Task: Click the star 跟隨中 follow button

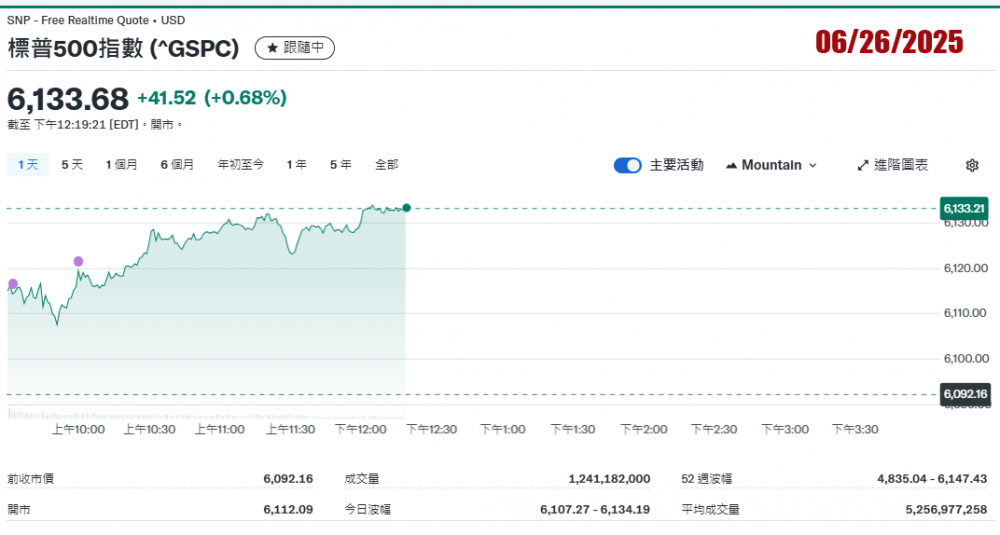Action: [x=295, y=47]
